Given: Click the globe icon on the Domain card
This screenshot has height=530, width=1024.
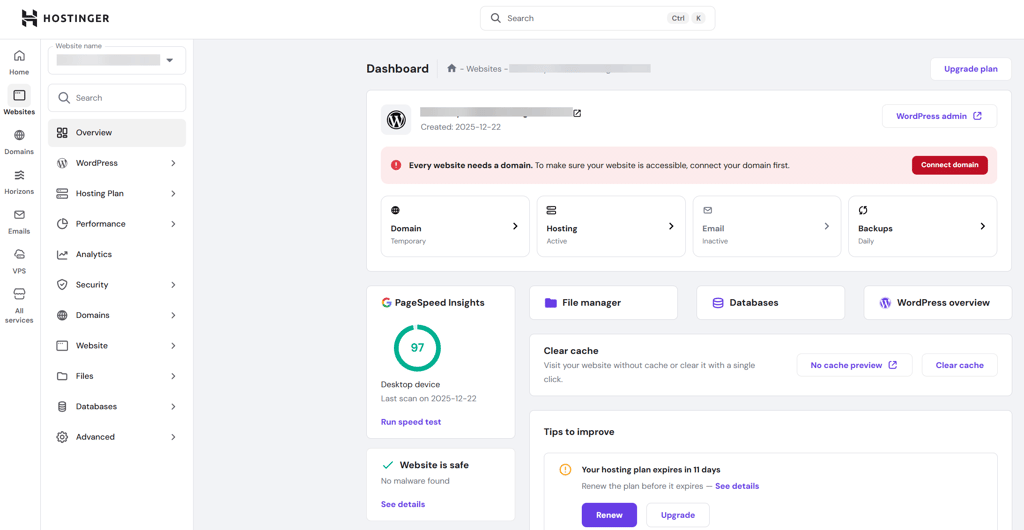Looking at the screenshot, I should 395,210.
